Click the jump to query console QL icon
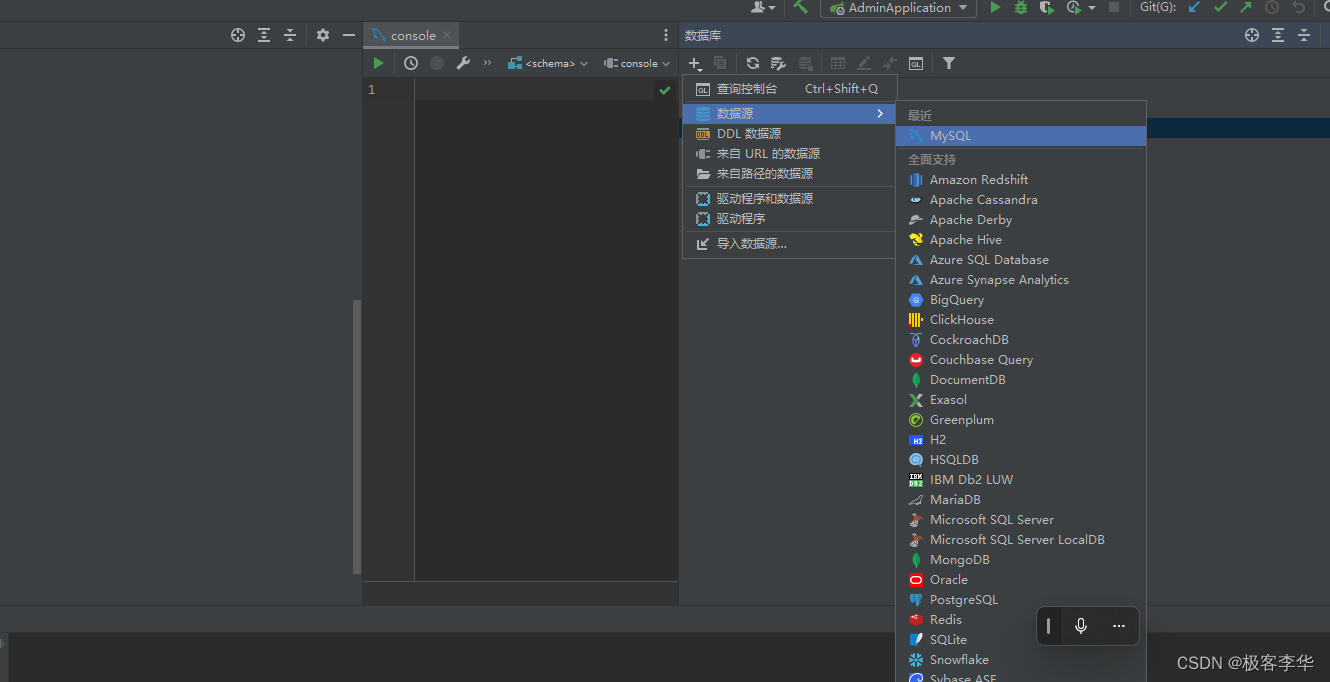Screen dimensions: 1330x682 (916, 63)
